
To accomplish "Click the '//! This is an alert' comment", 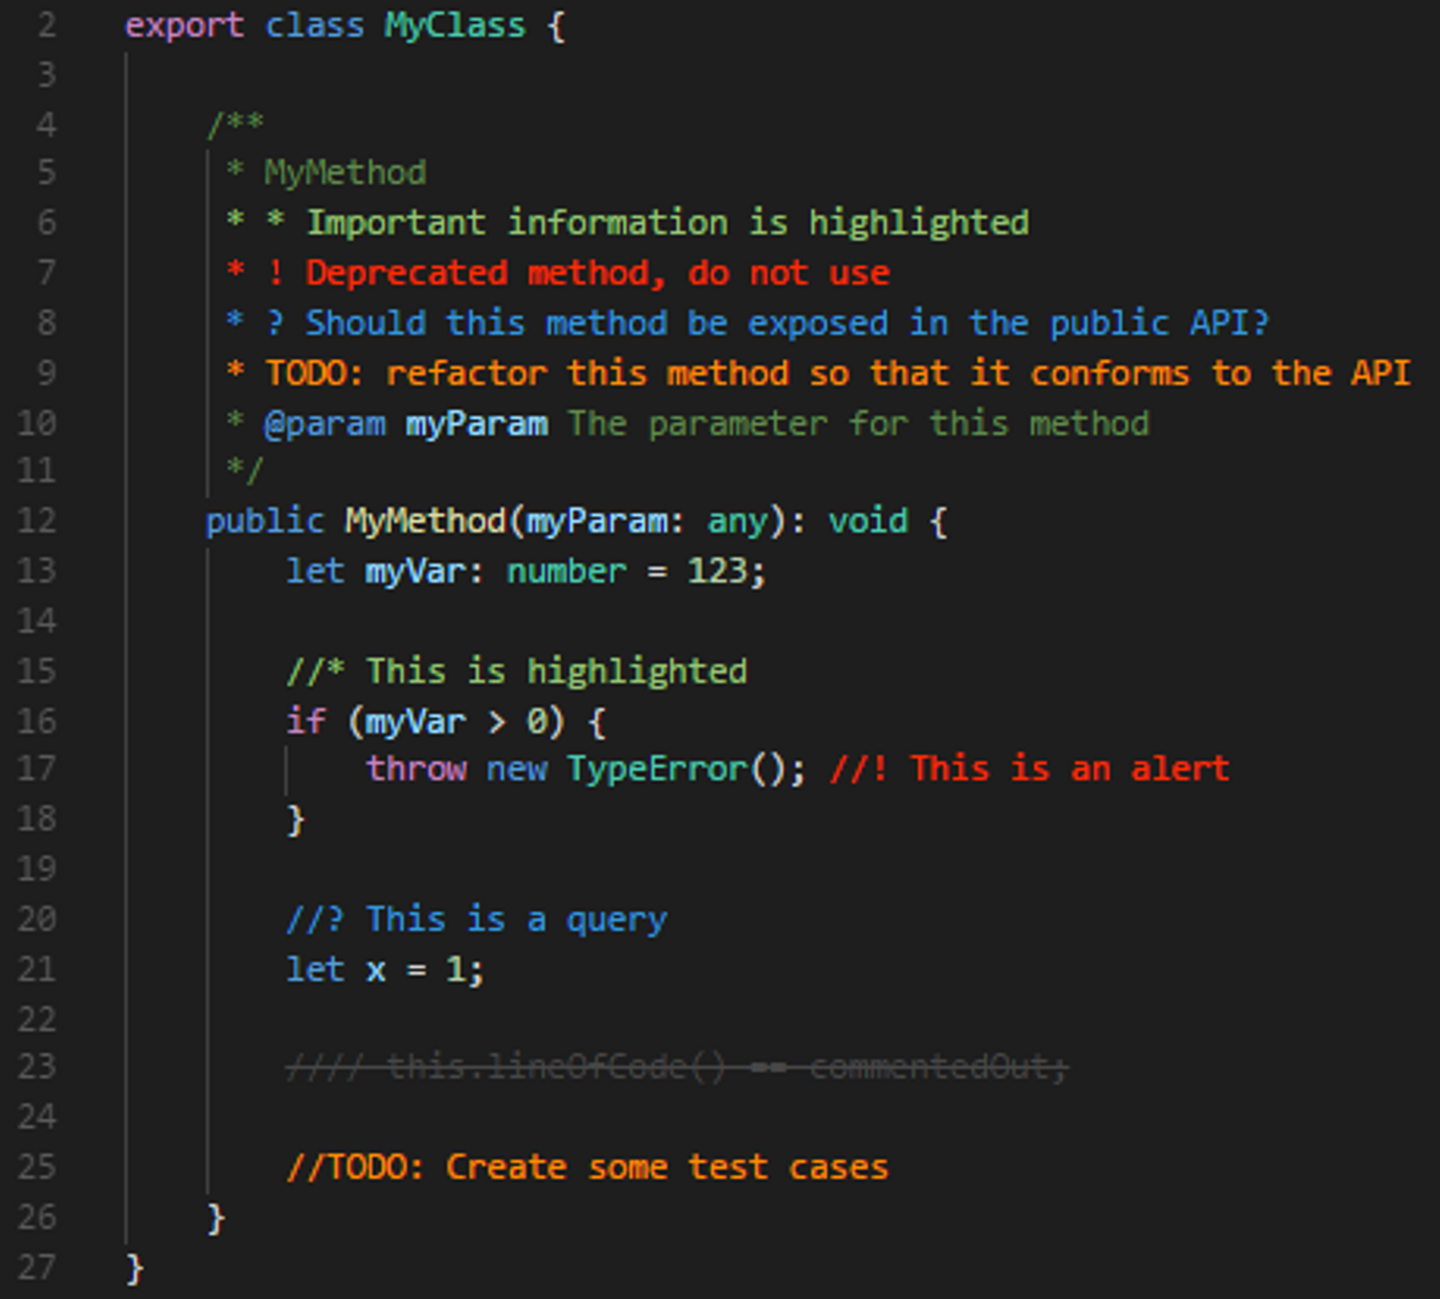I will point(1029,769).
